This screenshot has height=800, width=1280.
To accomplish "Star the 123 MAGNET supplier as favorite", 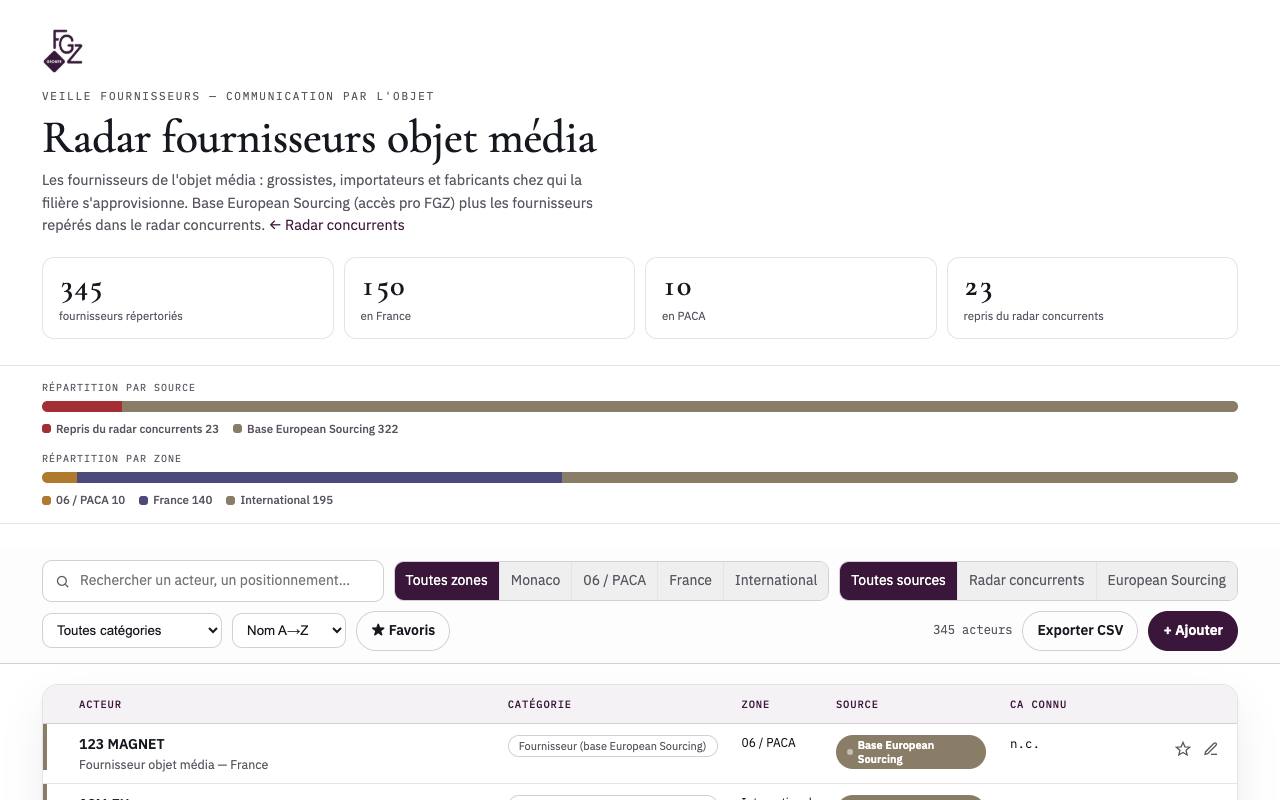I will tap(1183, 749).
